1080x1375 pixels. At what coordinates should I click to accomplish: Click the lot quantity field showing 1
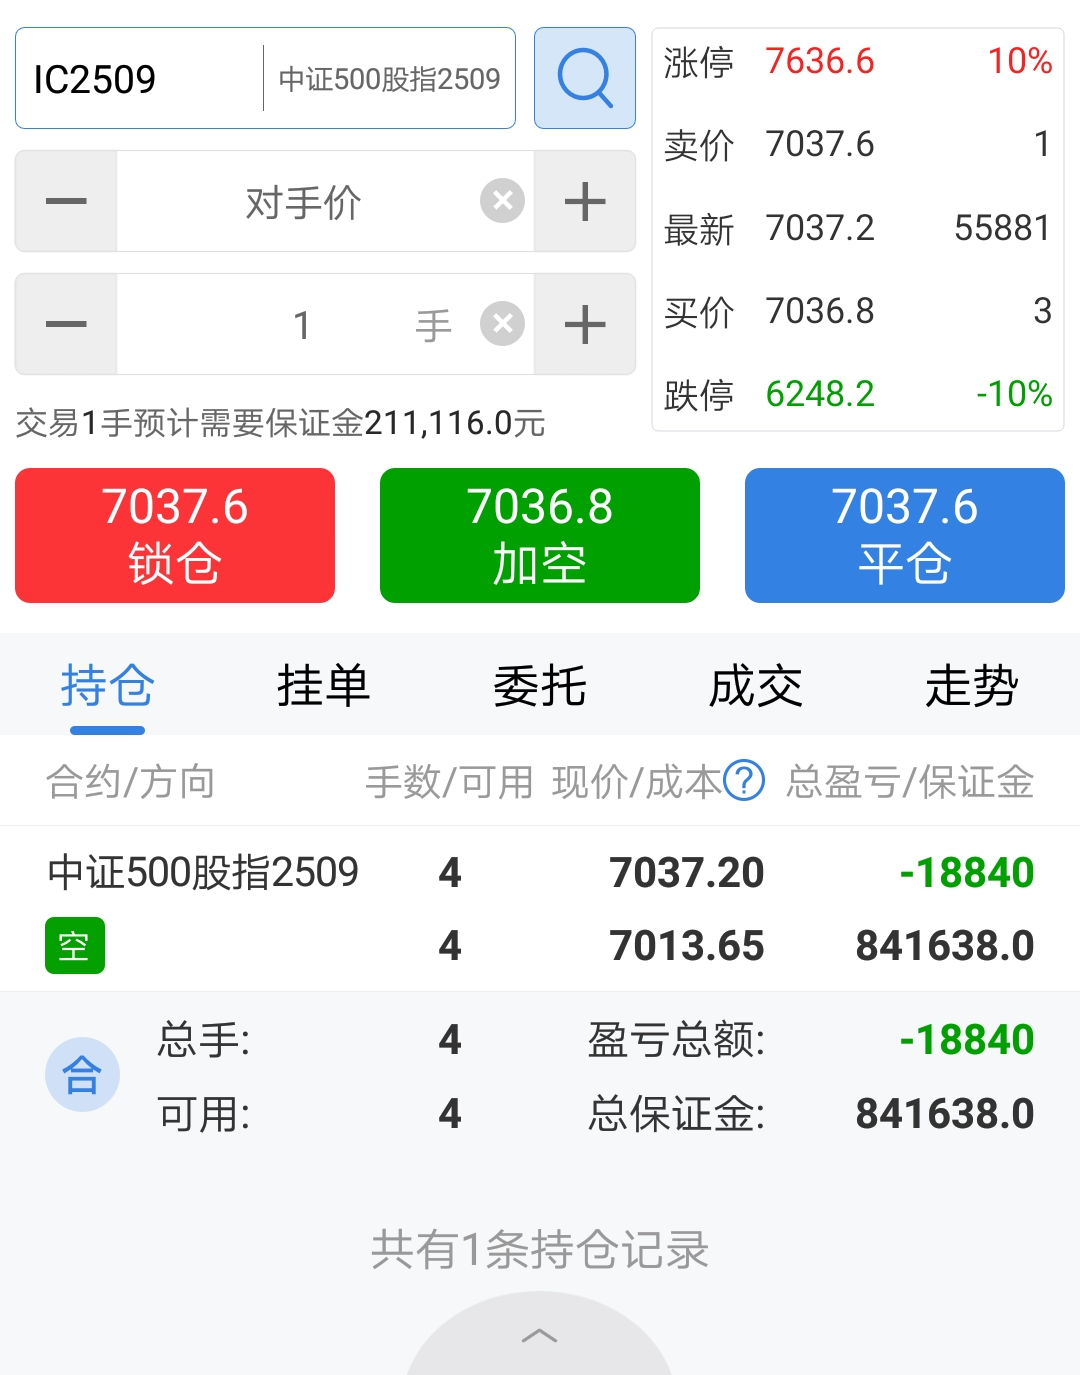tap(303, 324)
